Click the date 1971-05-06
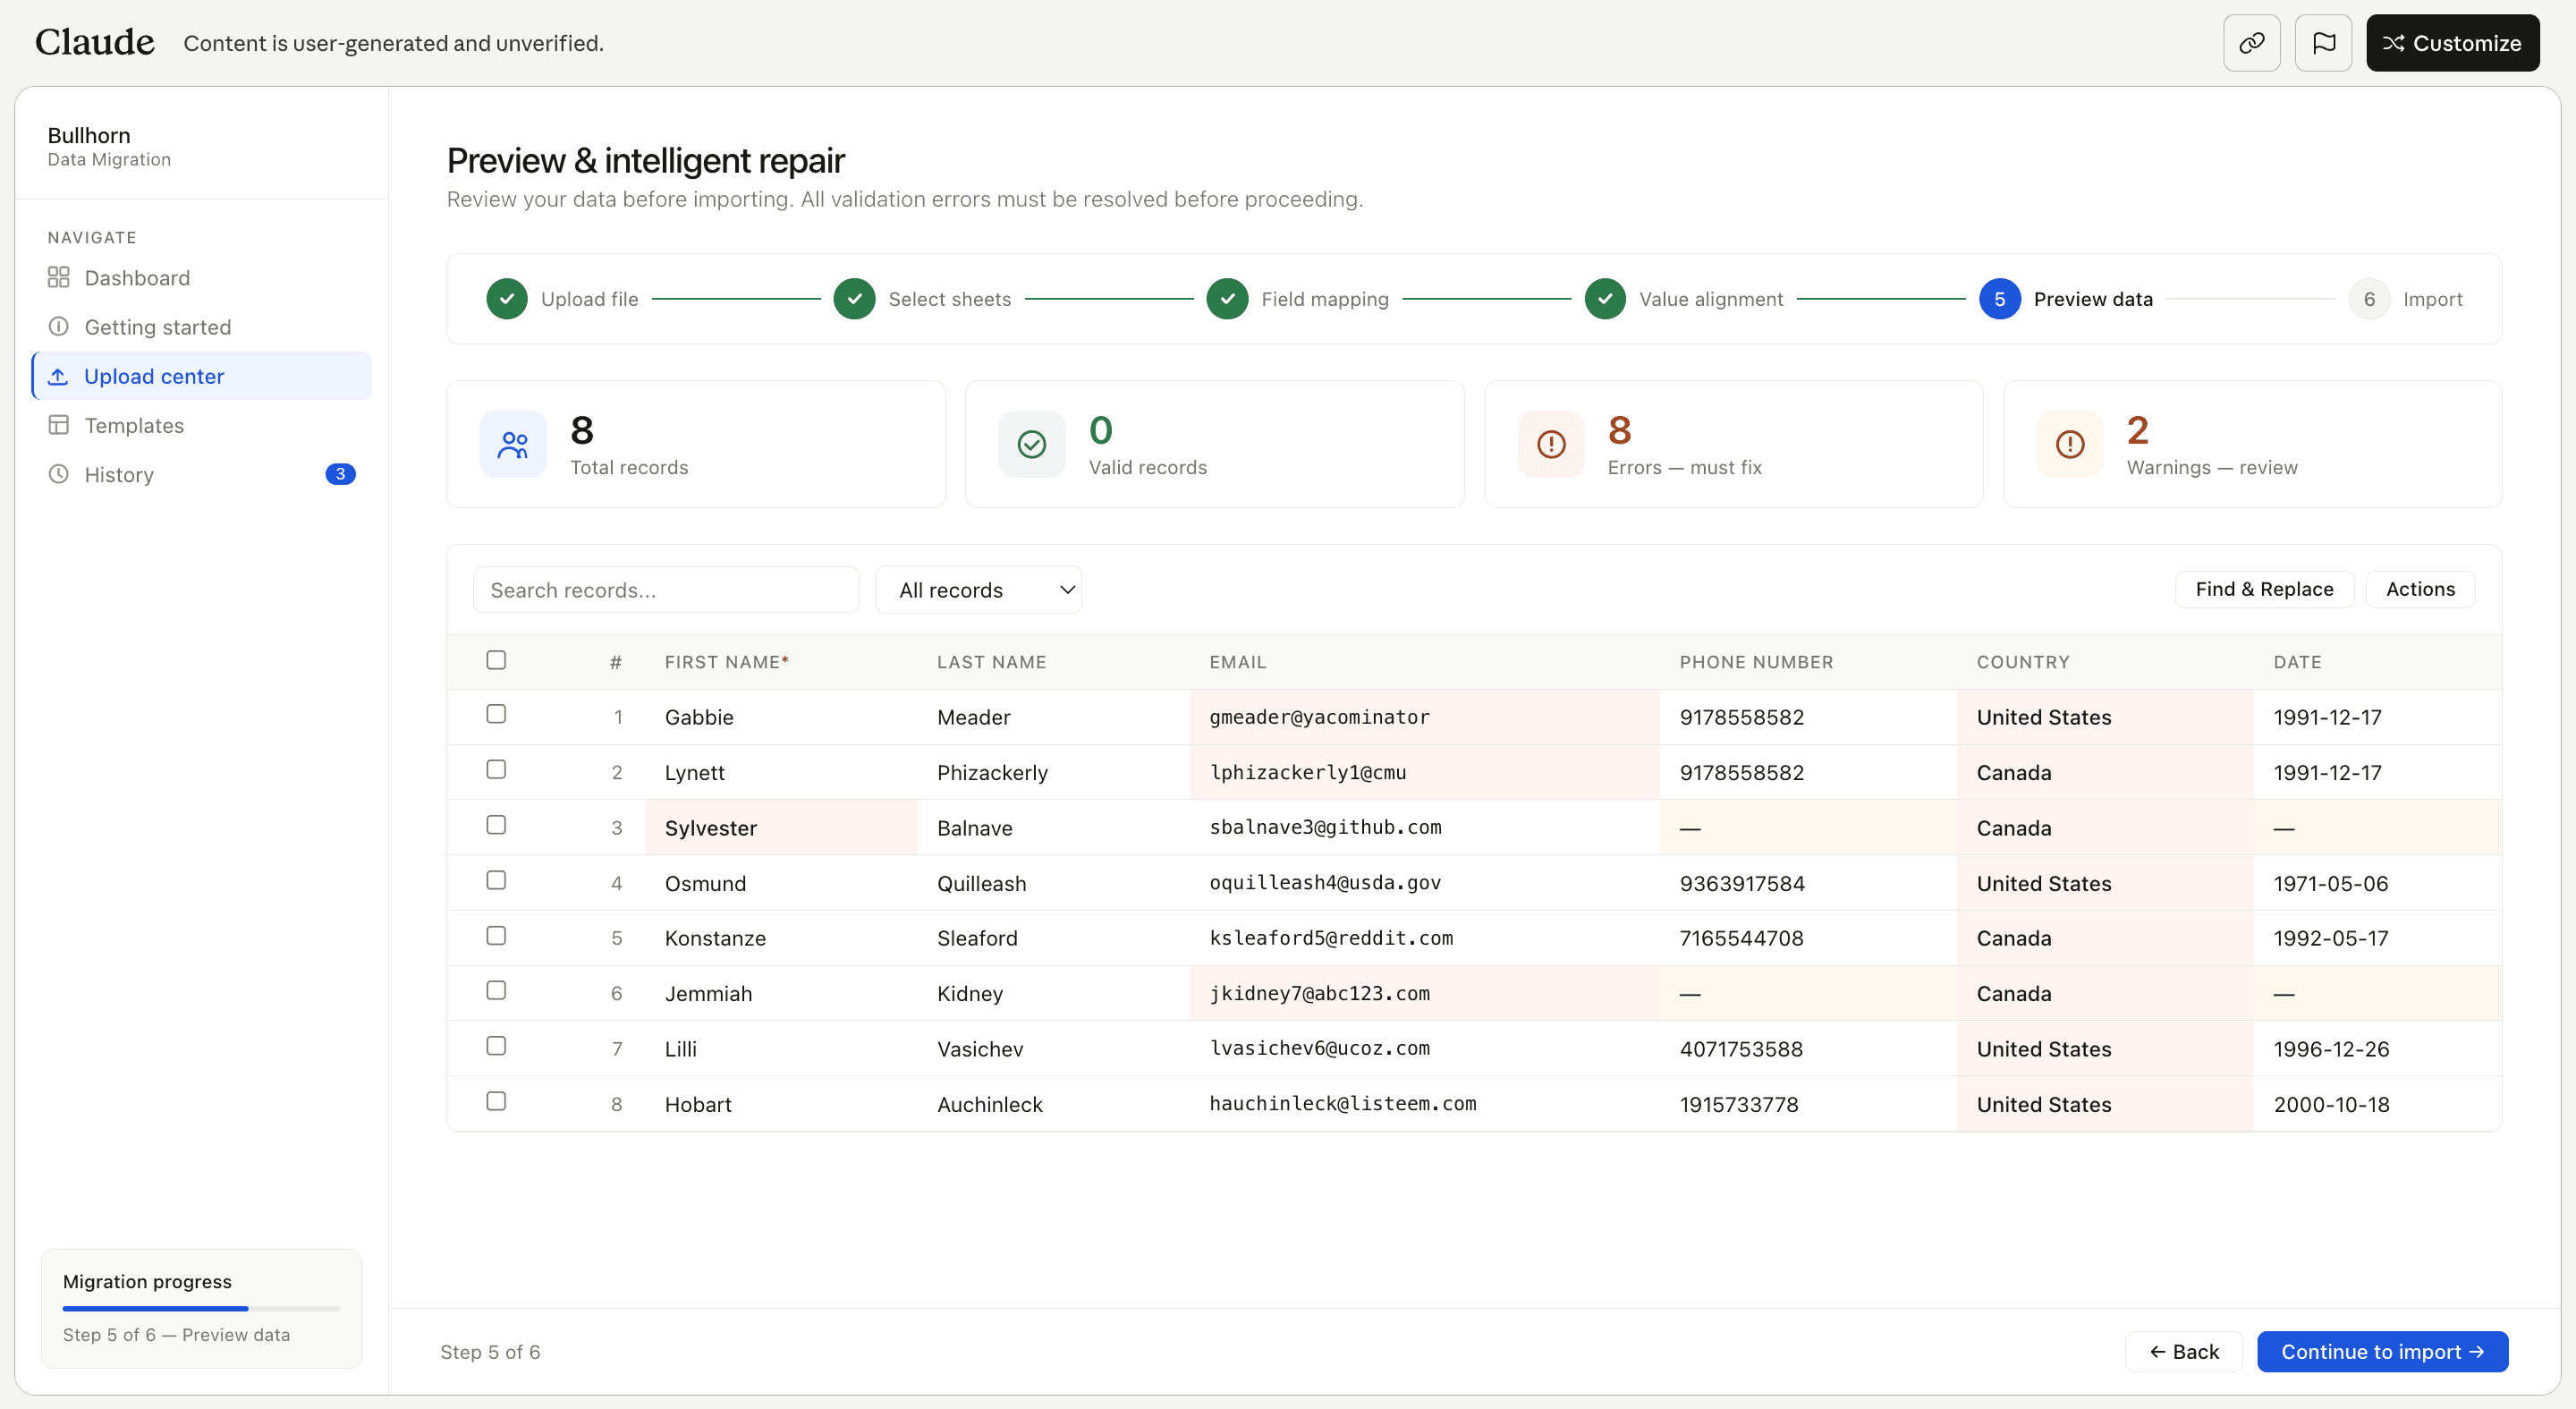2576x1409 pixels. [2330, 883]
